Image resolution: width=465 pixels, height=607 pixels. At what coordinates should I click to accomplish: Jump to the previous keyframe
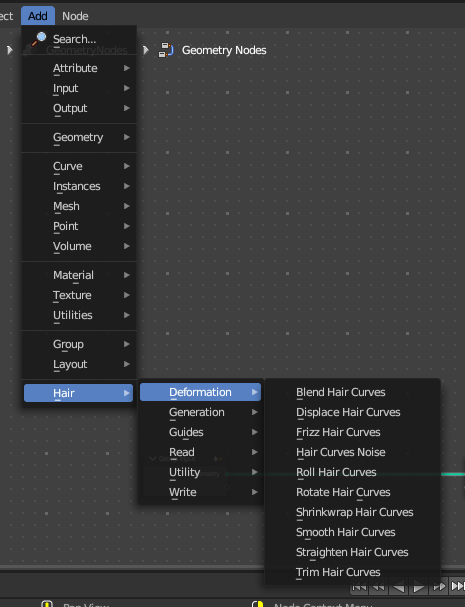pos(379,587)
